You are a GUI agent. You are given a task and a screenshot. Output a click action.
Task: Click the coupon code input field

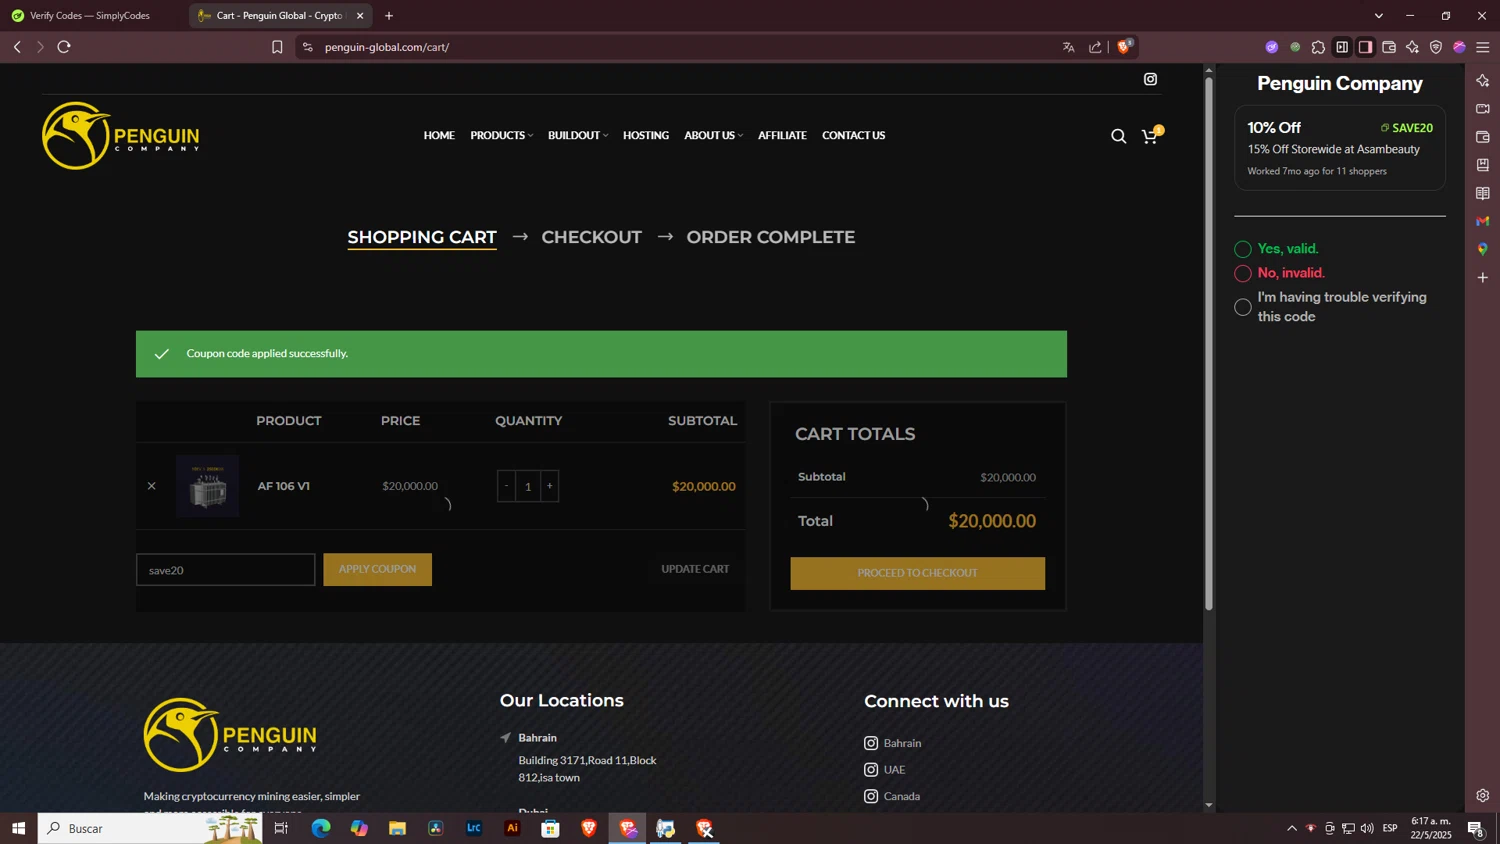[x=226, y=570]
